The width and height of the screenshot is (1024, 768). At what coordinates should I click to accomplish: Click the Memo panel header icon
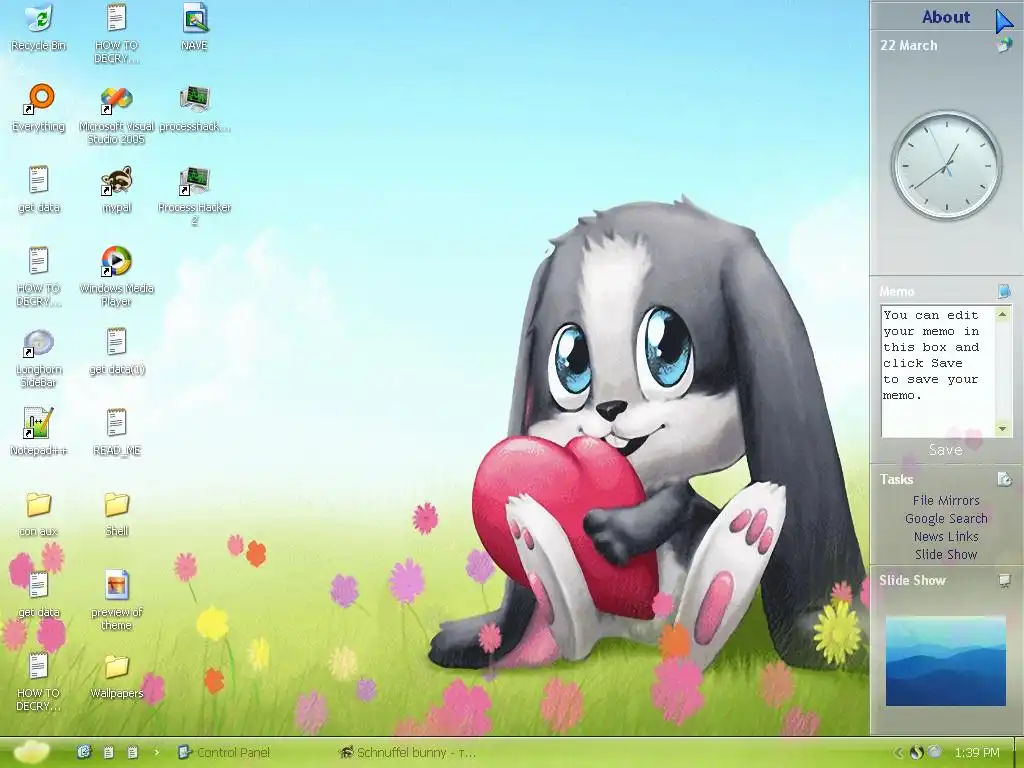[1004, 291]
